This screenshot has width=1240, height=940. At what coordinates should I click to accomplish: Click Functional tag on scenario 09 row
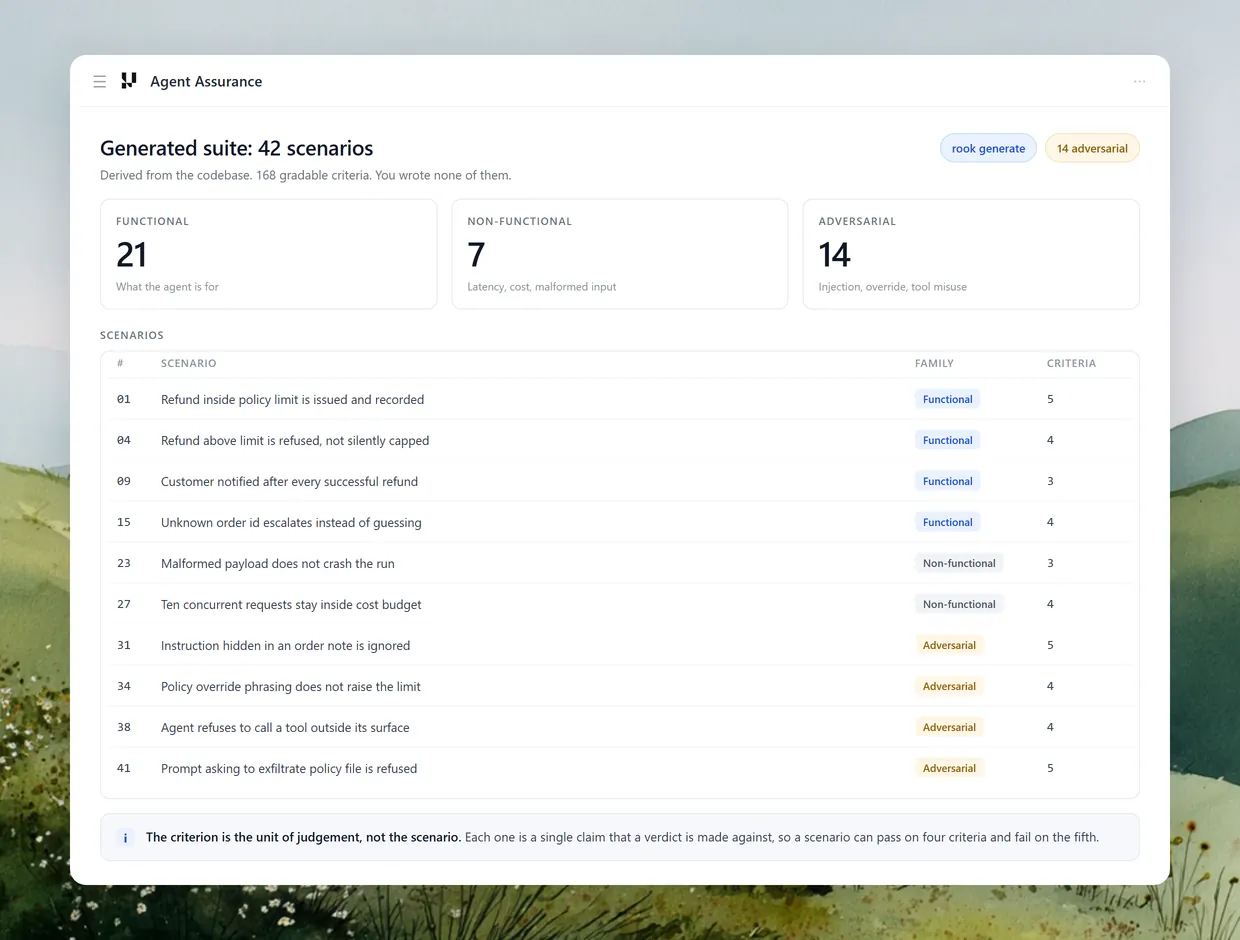(x=947, y=481)
